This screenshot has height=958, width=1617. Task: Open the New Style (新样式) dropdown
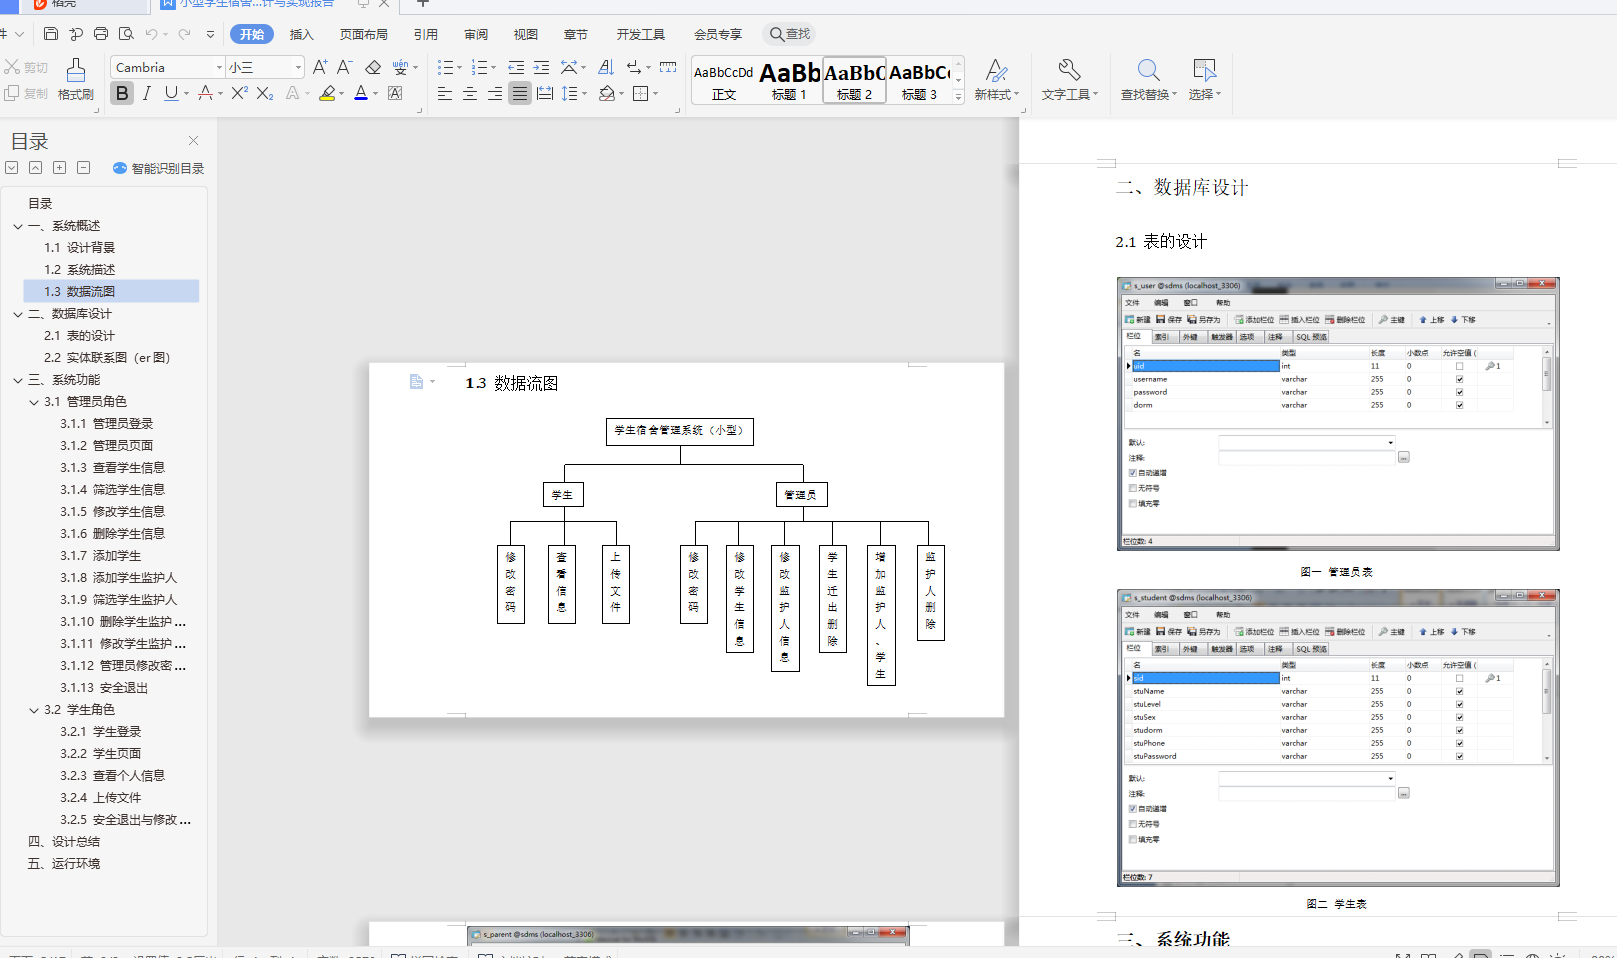(x=997, y=80)
